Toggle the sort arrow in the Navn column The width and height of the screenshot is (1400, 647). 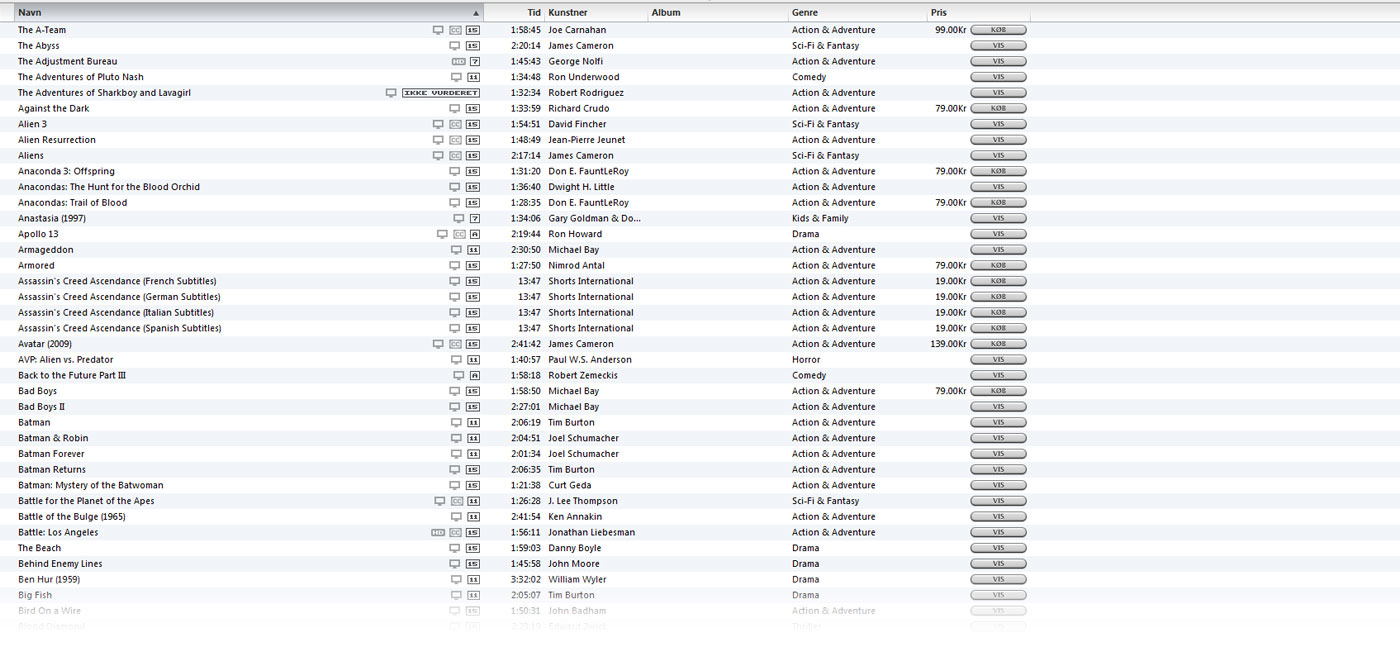[476, 13]
